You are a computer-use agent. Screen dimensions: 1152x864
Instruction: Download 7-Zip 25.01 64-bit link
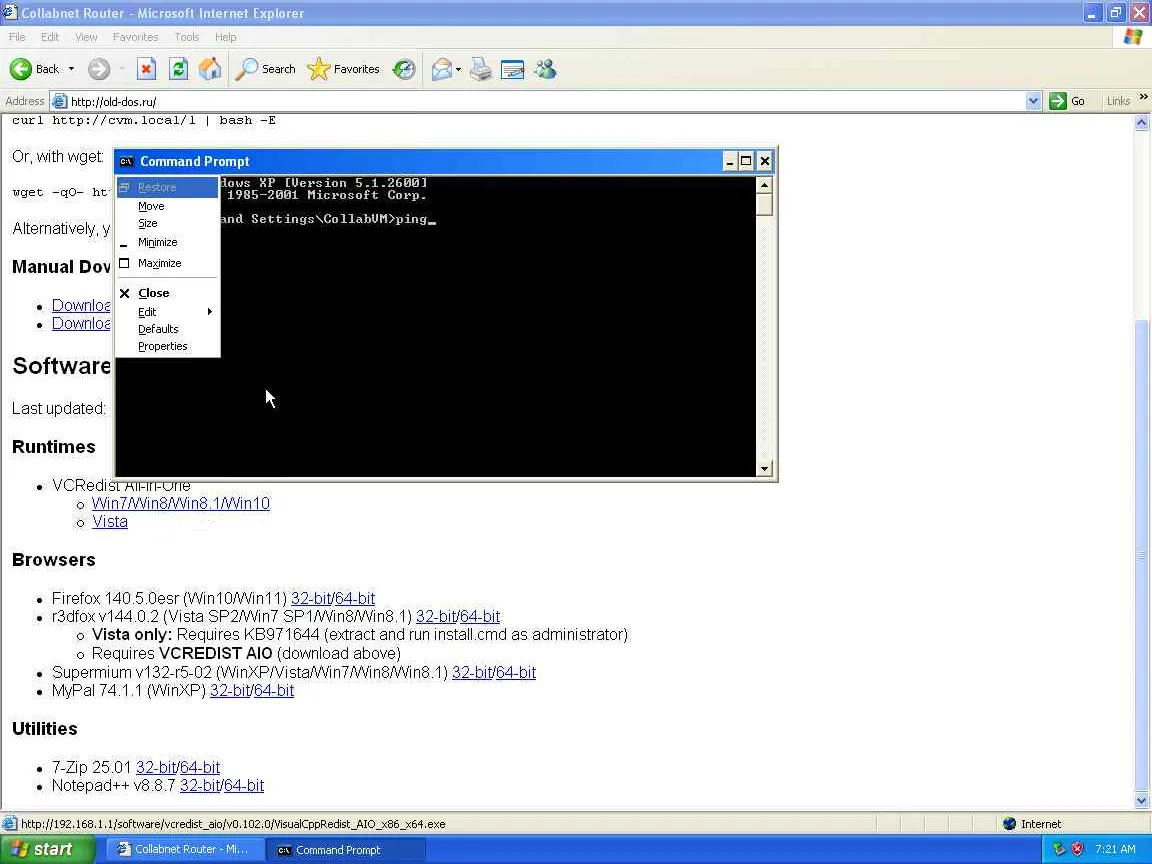click(200, 768)
